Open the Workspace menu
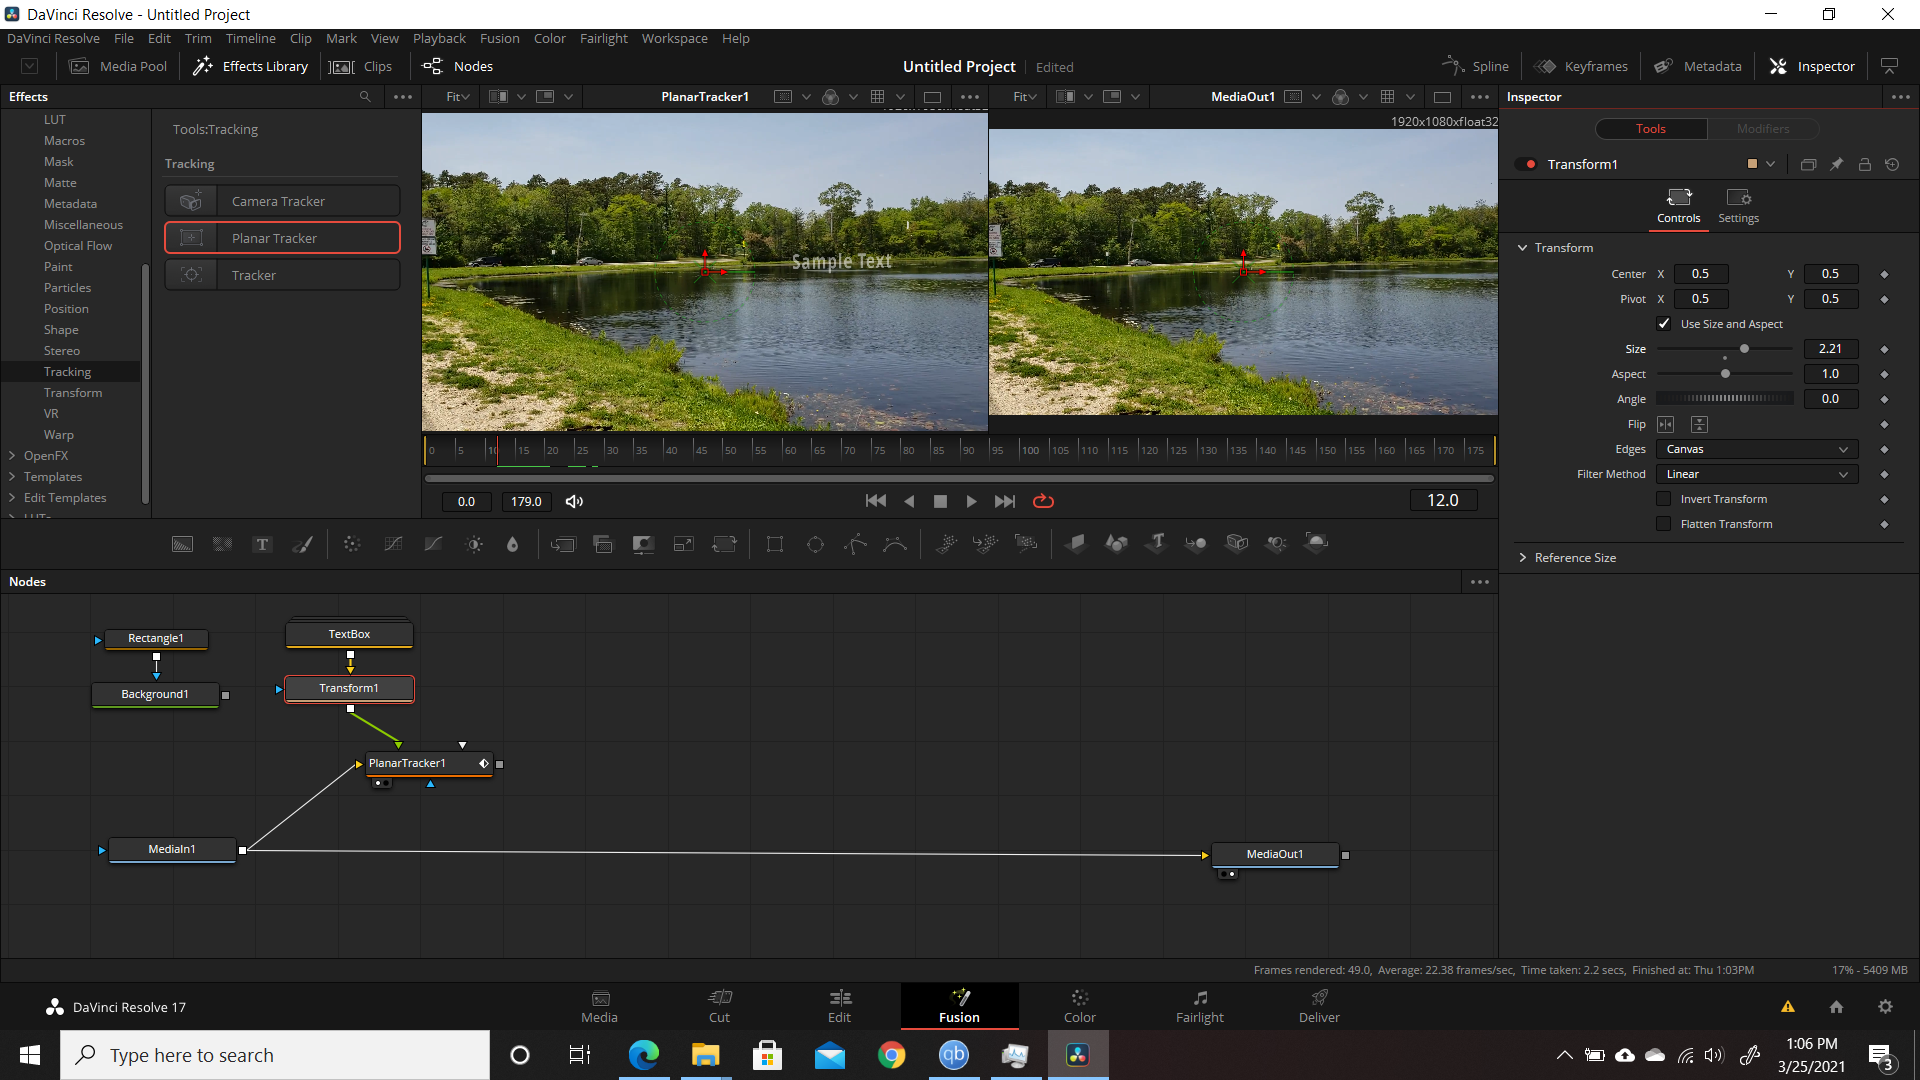 pos(674,38)
